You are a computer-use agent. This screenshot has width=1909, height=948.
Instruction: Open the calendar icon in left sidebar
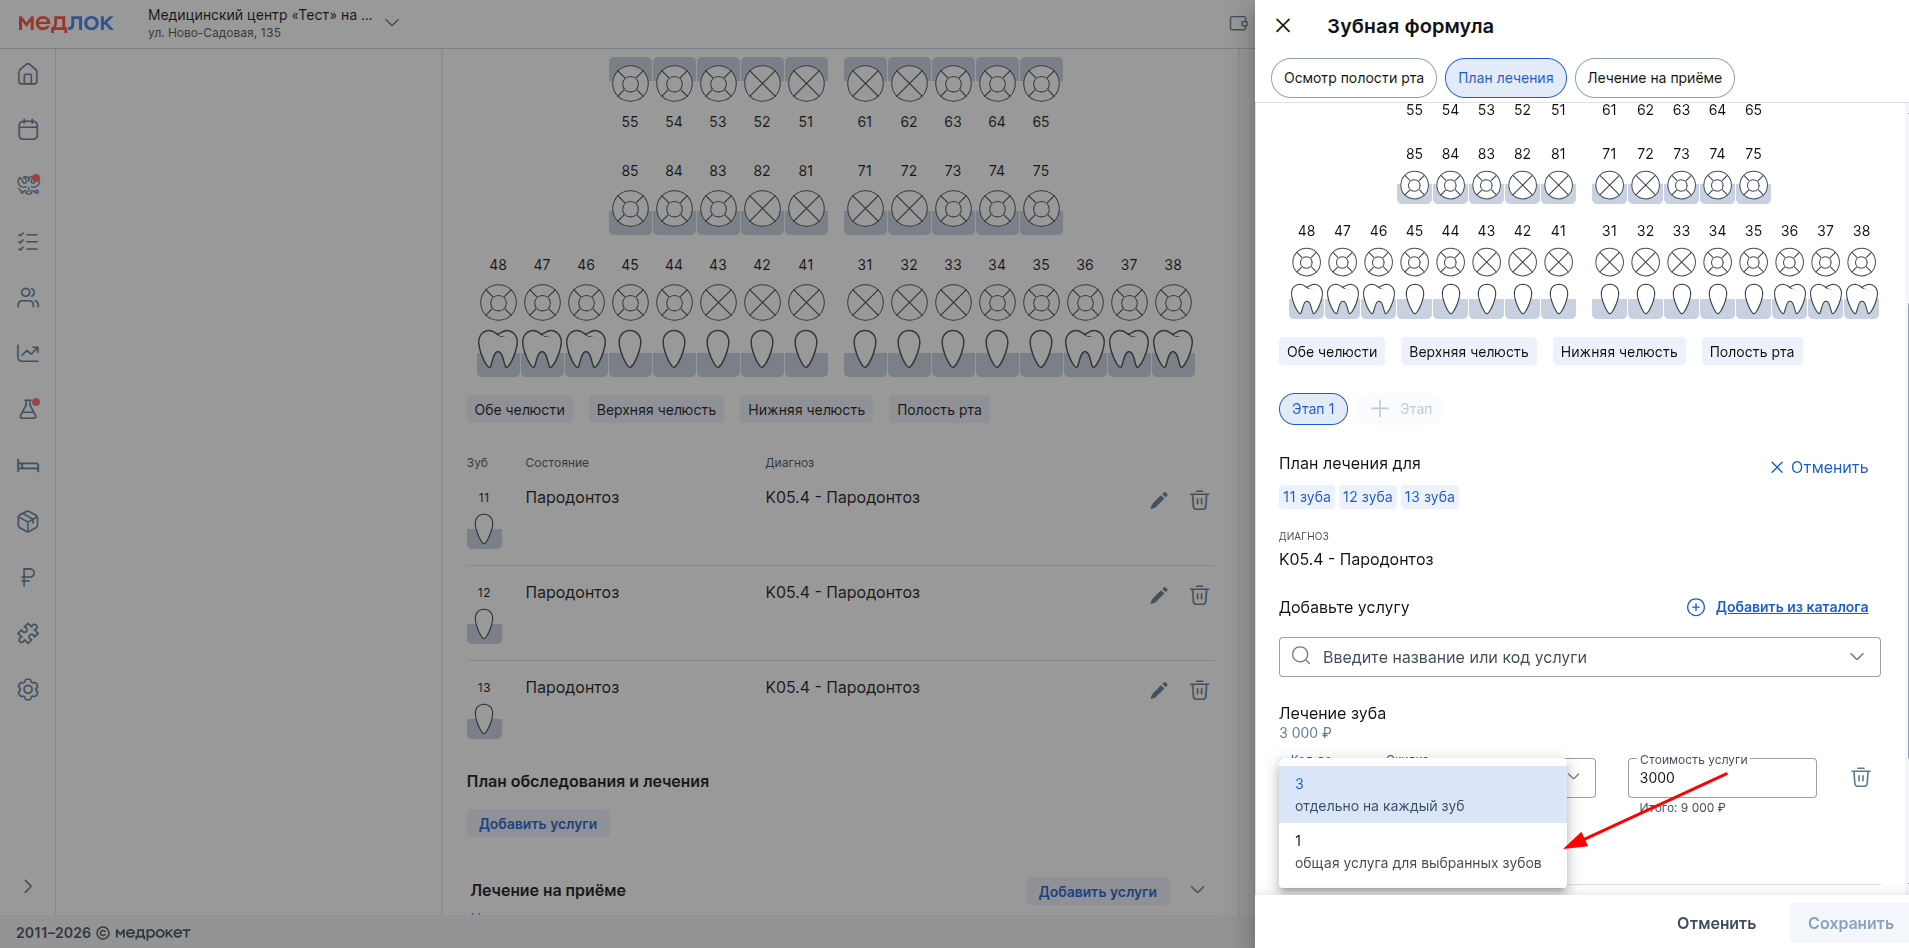pos(28,130)
